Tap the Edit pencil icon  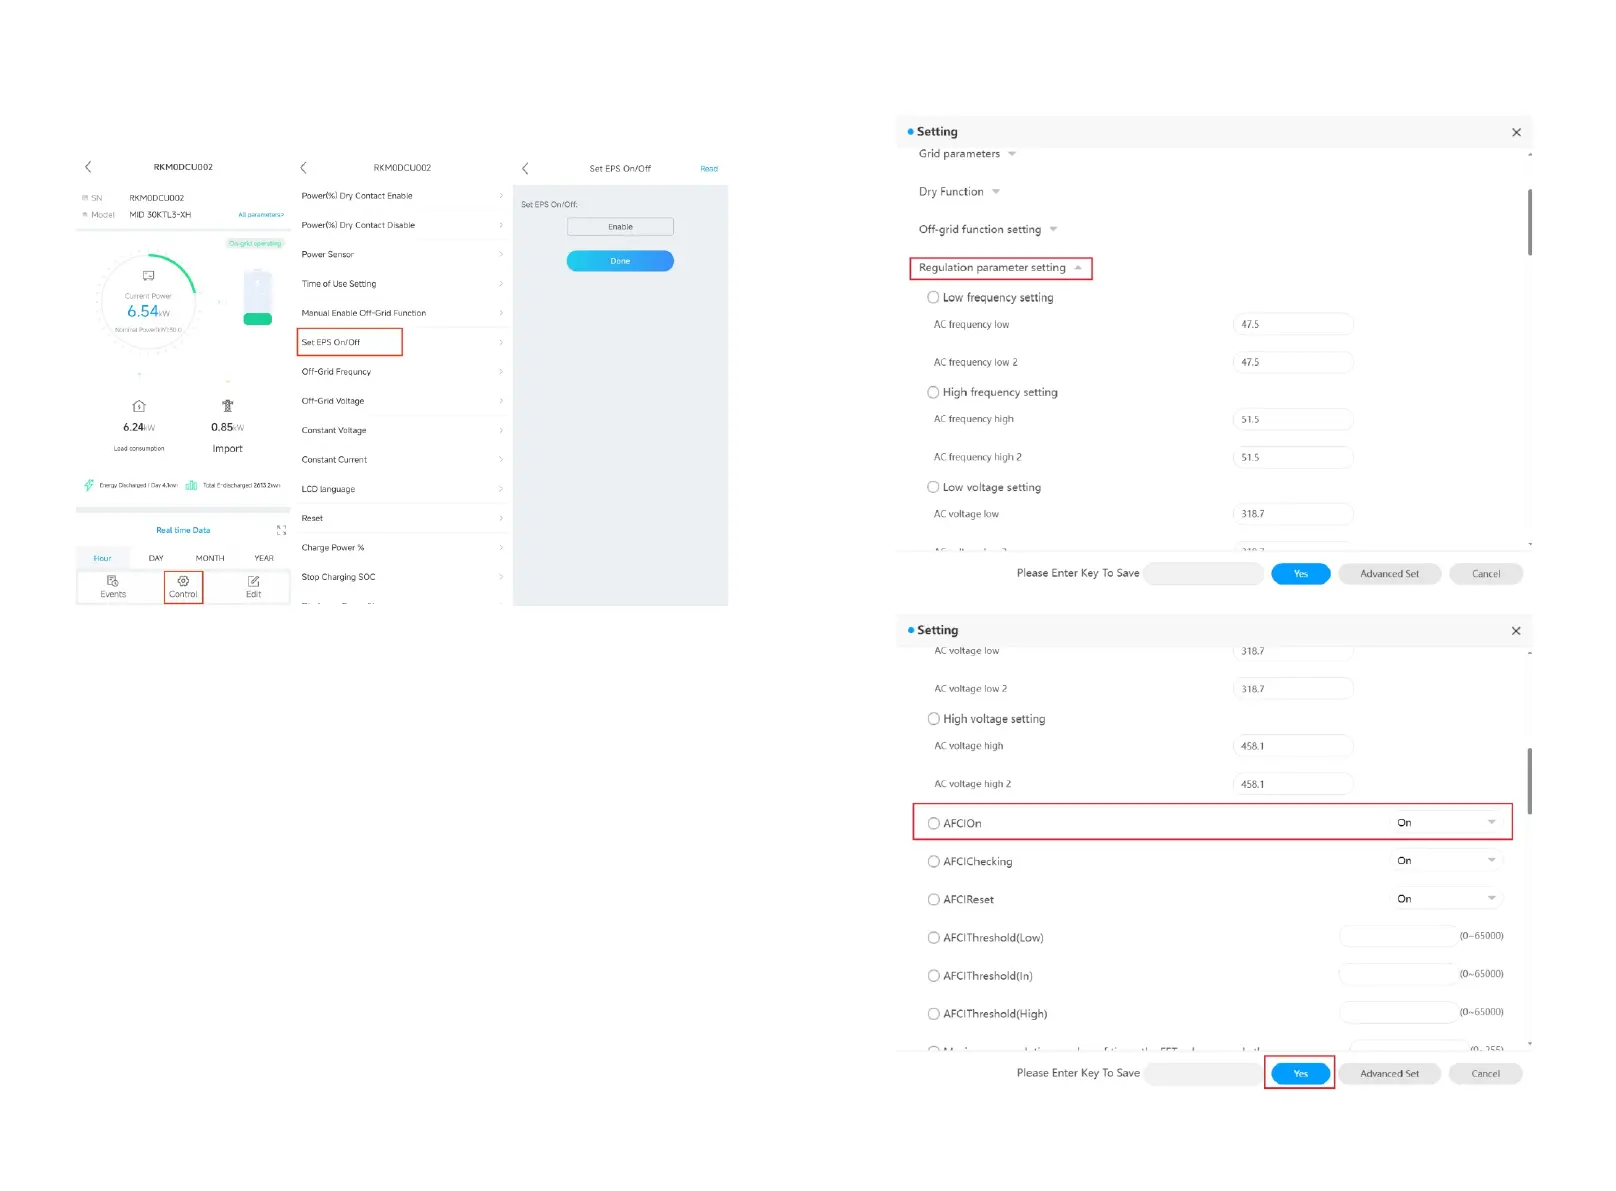pos(254,582)
